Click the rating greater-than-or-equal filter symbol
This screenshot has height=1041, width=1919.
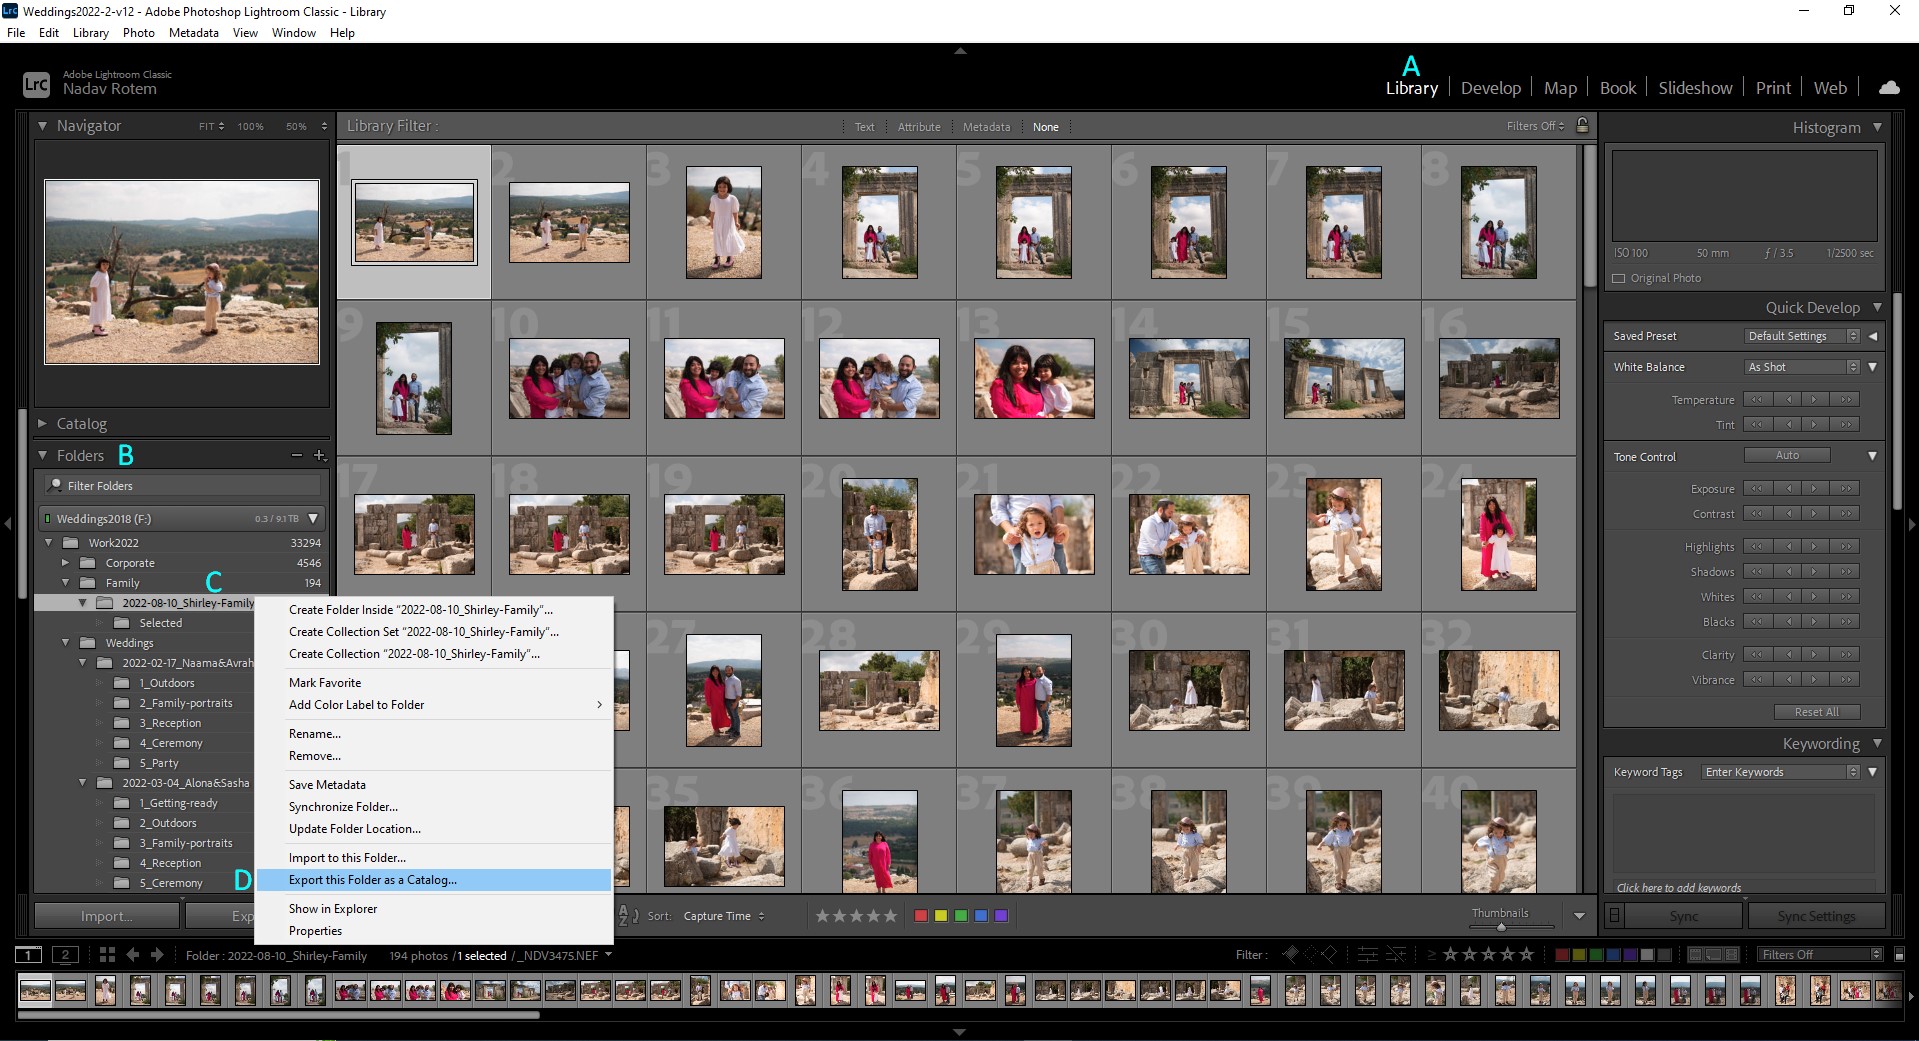tap(1431, 955)
